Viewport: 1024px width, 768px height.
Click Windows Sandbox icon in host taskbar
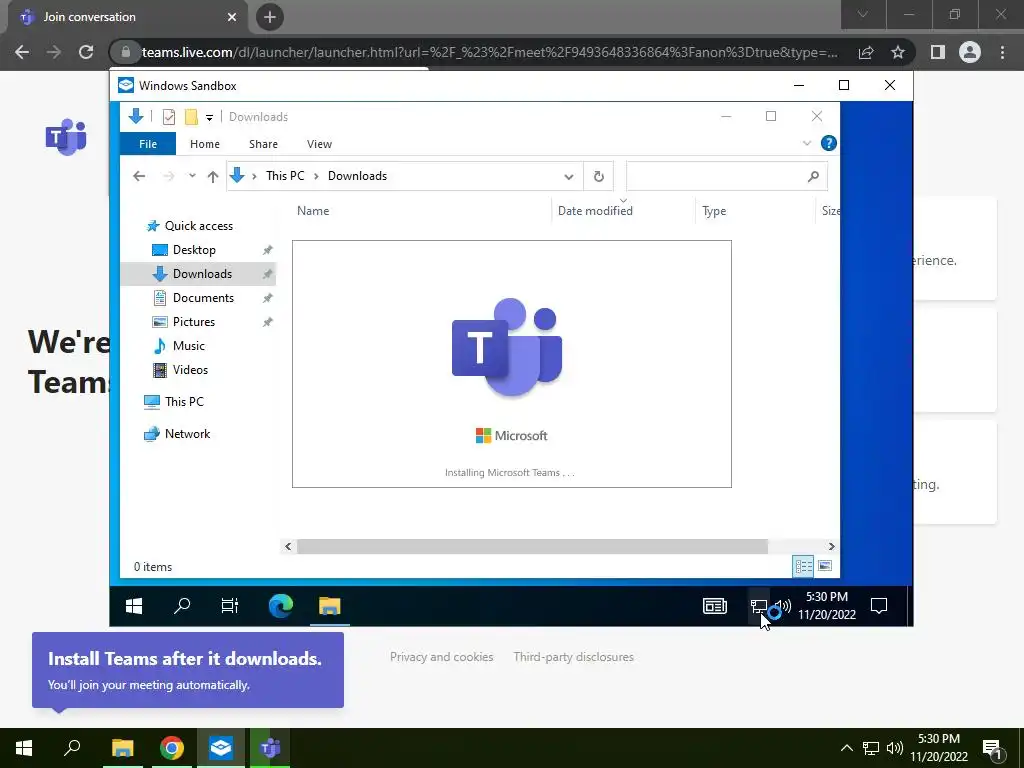(221, 748)
